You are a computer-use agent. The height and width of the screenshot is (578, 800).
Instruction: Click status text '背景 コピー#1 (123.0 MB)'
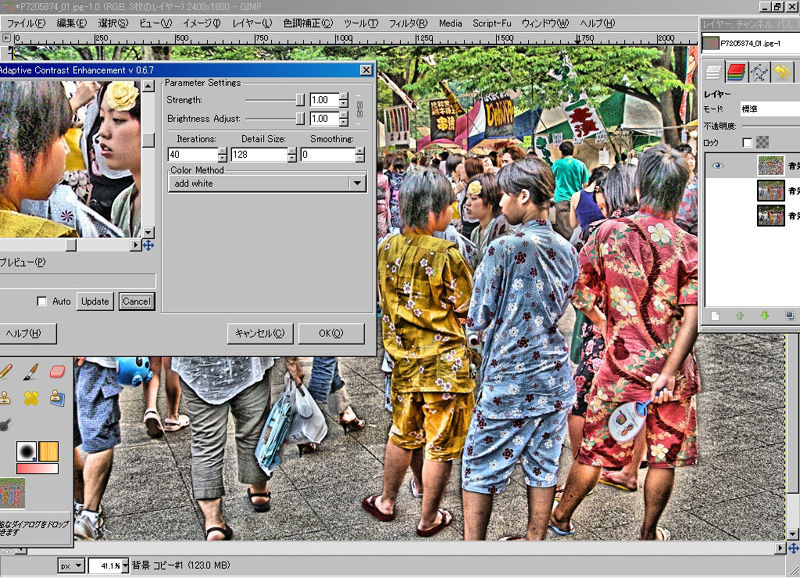[x=181, y=565]
